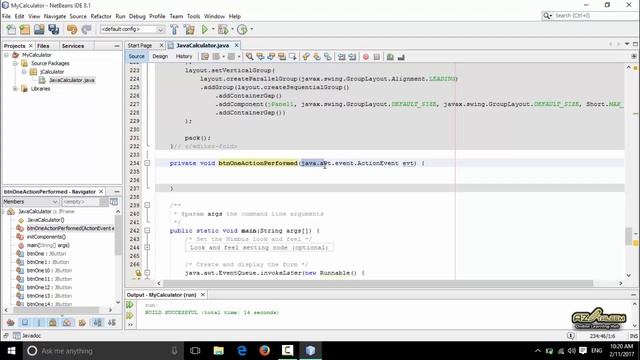Image resolution: width=640 pixels, height=360 pixels.
Task: Run the project with green arrow
Action: coord(205,29)
